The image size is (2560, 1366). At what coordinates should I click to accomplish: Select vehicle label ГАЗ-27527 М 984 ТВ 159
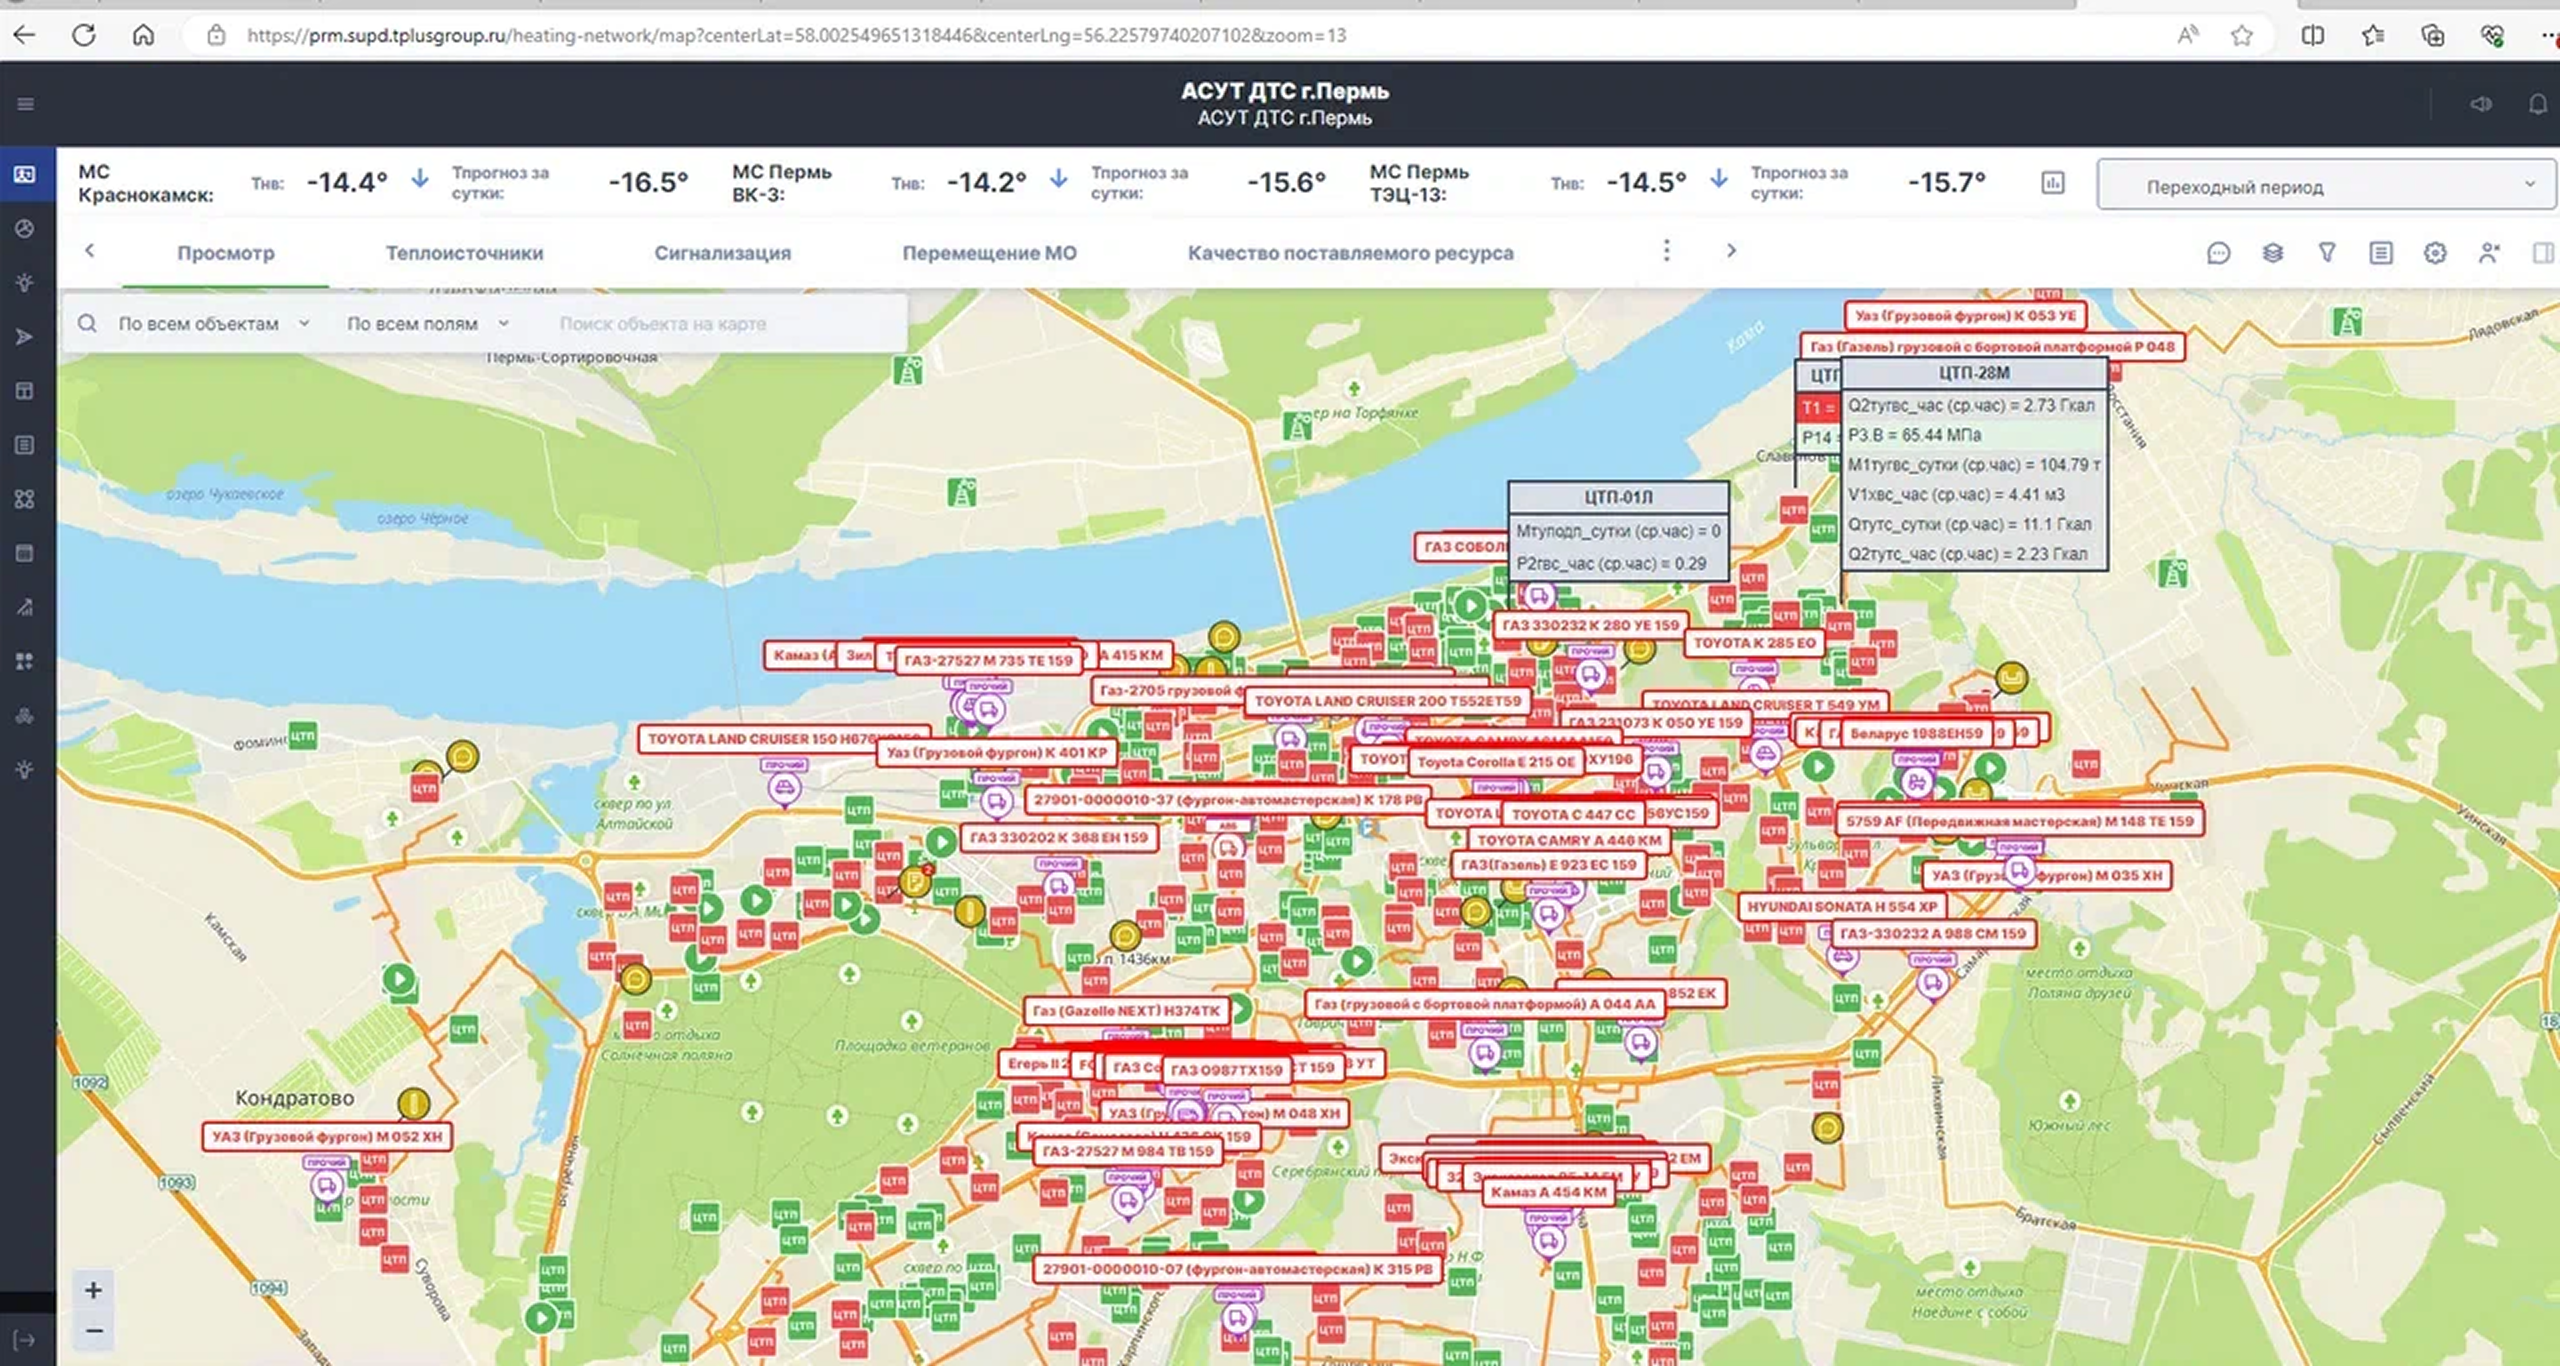click(1128, 1151)
